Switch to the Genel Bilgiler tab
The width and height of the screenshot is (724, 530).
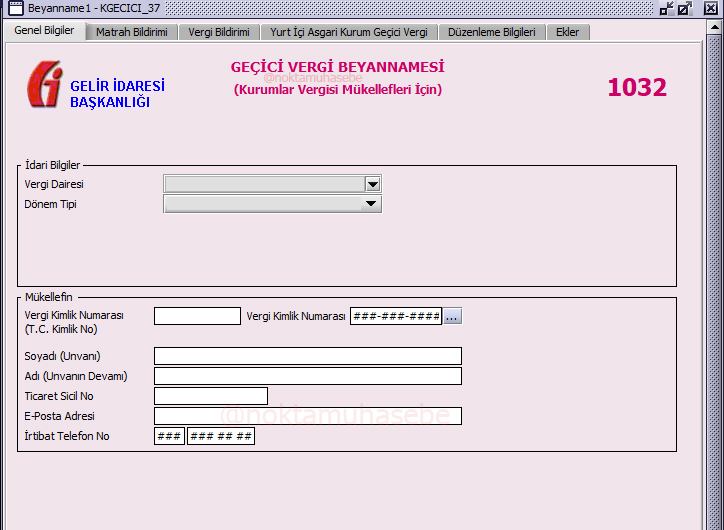44,30
